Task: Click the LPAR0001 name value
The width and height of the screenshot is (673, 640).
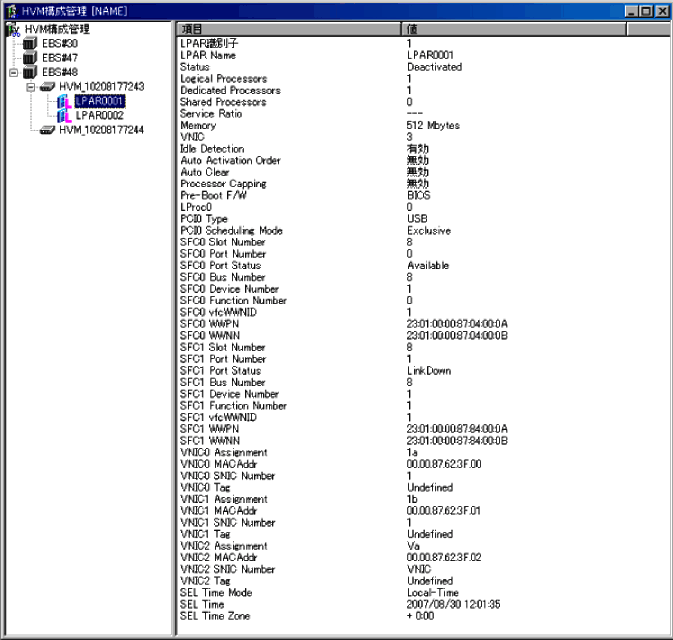Action: [430, 55]
